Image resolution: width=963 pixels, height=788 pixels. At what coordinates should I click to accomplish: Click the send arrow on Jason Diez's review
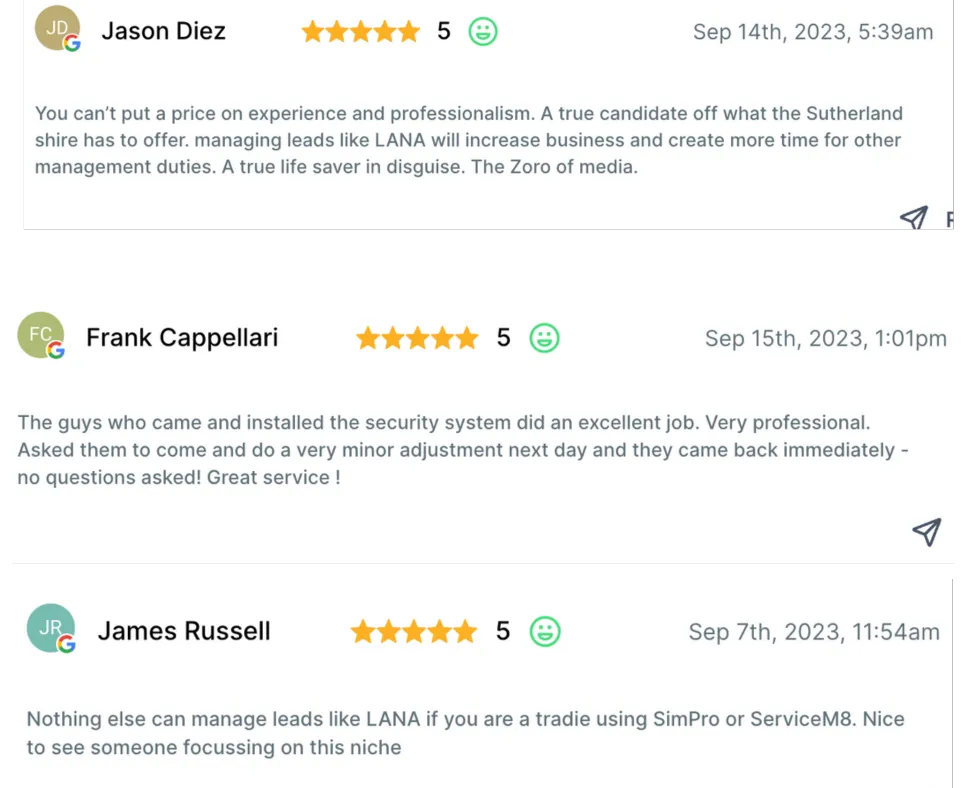click(914, 219)
